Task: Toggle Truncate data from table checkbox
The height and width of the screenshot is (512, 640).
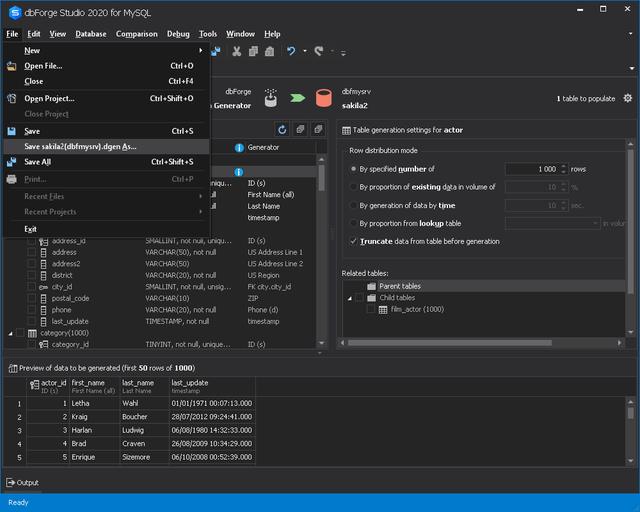Action: 353,241
